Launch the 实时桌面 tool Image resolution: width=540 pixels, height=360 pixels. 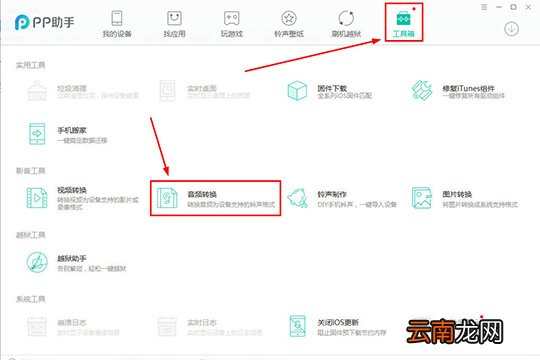coord(205,91)
